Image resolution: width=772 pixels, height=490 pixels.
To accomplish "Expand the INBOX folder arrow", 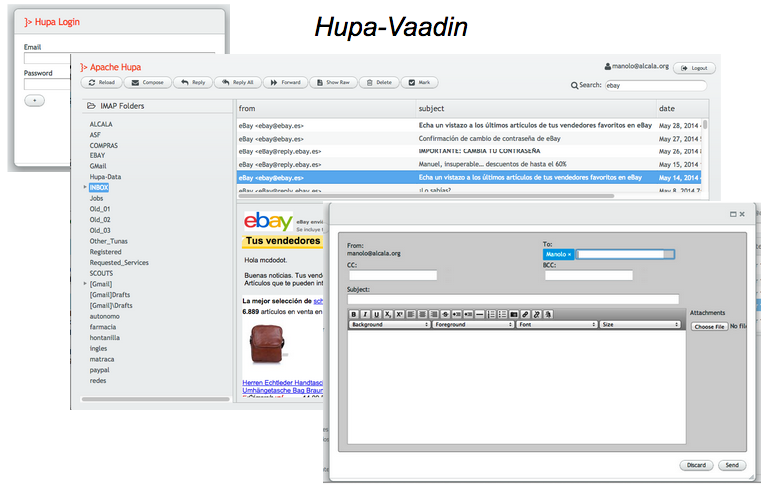I will [85, 187].
